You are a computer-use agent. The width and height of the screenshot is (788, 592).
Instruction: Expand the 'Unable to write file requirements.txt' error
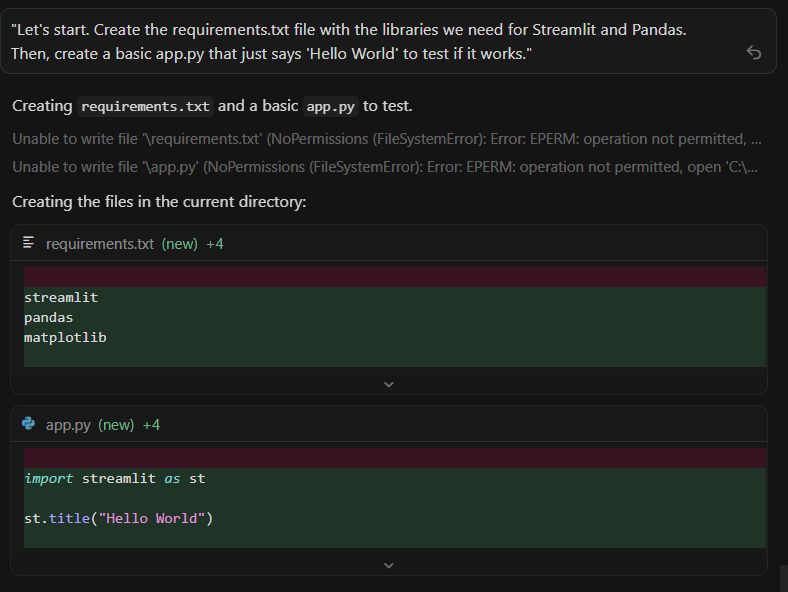point(387,139)
